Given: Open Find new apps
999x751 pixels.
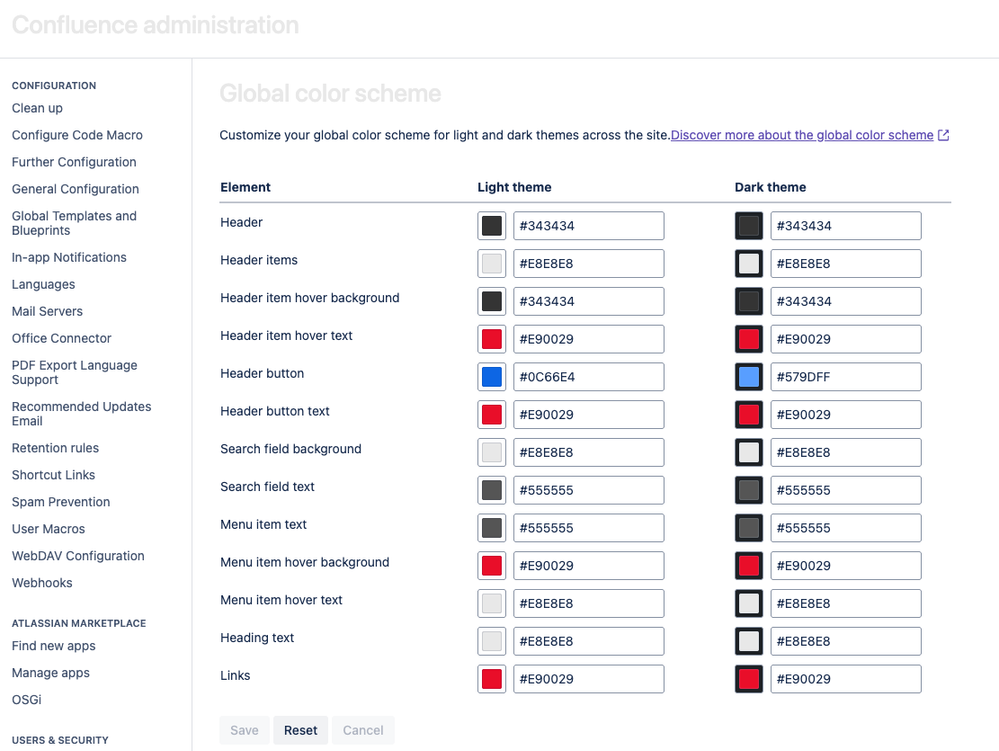Looking at the screenshot, I should coord(54,646).
